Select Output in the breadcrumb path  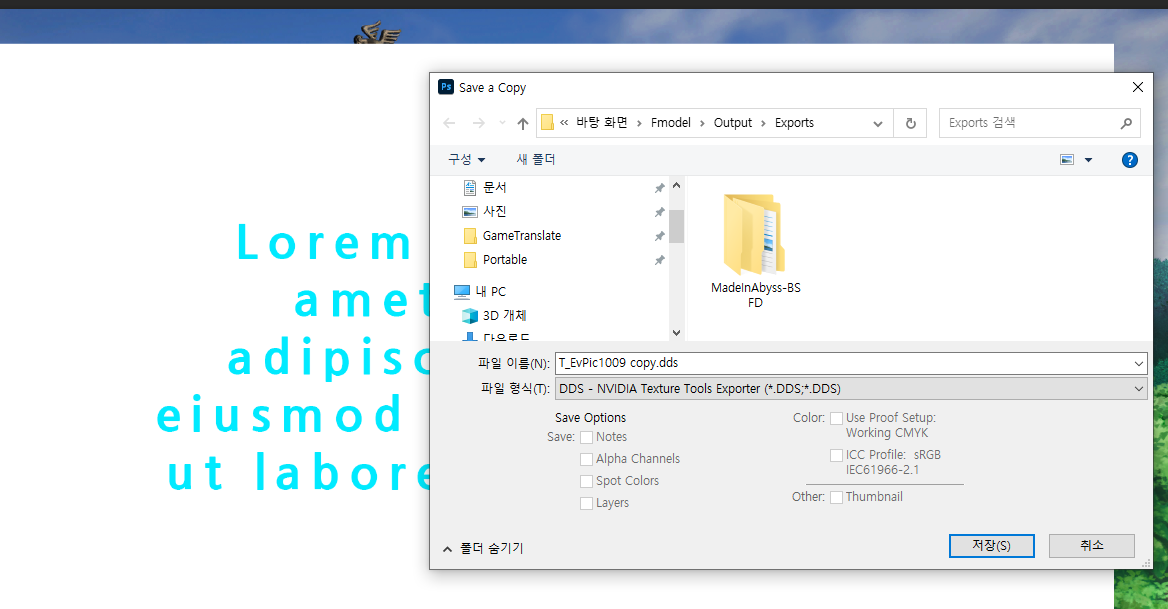click(x=733, y=123)
